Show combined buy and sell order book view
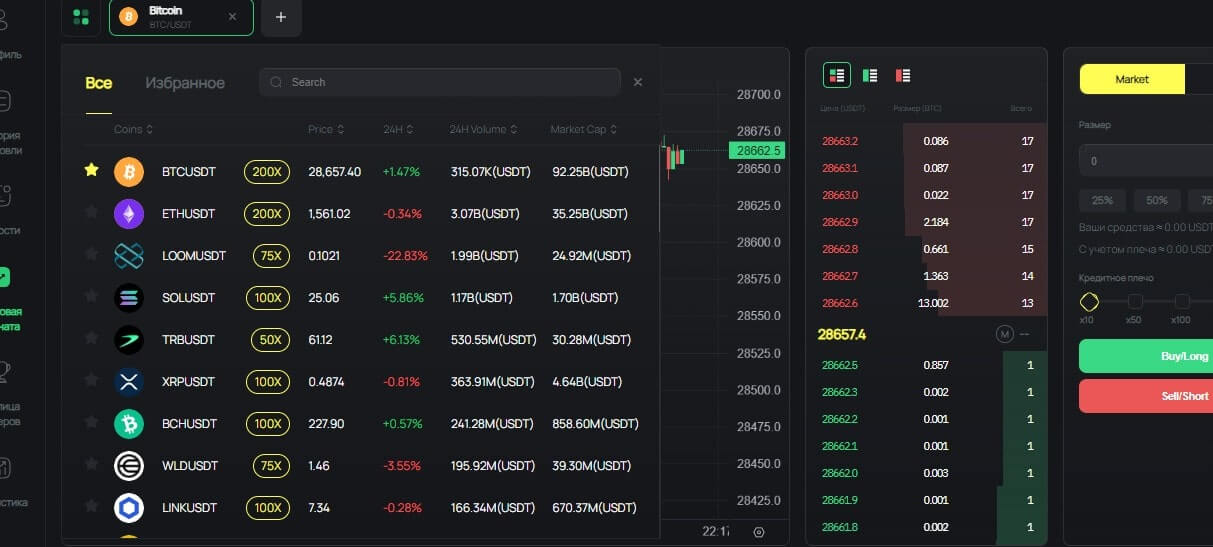Screen dimensions: 1213x547 pos(837,75)
